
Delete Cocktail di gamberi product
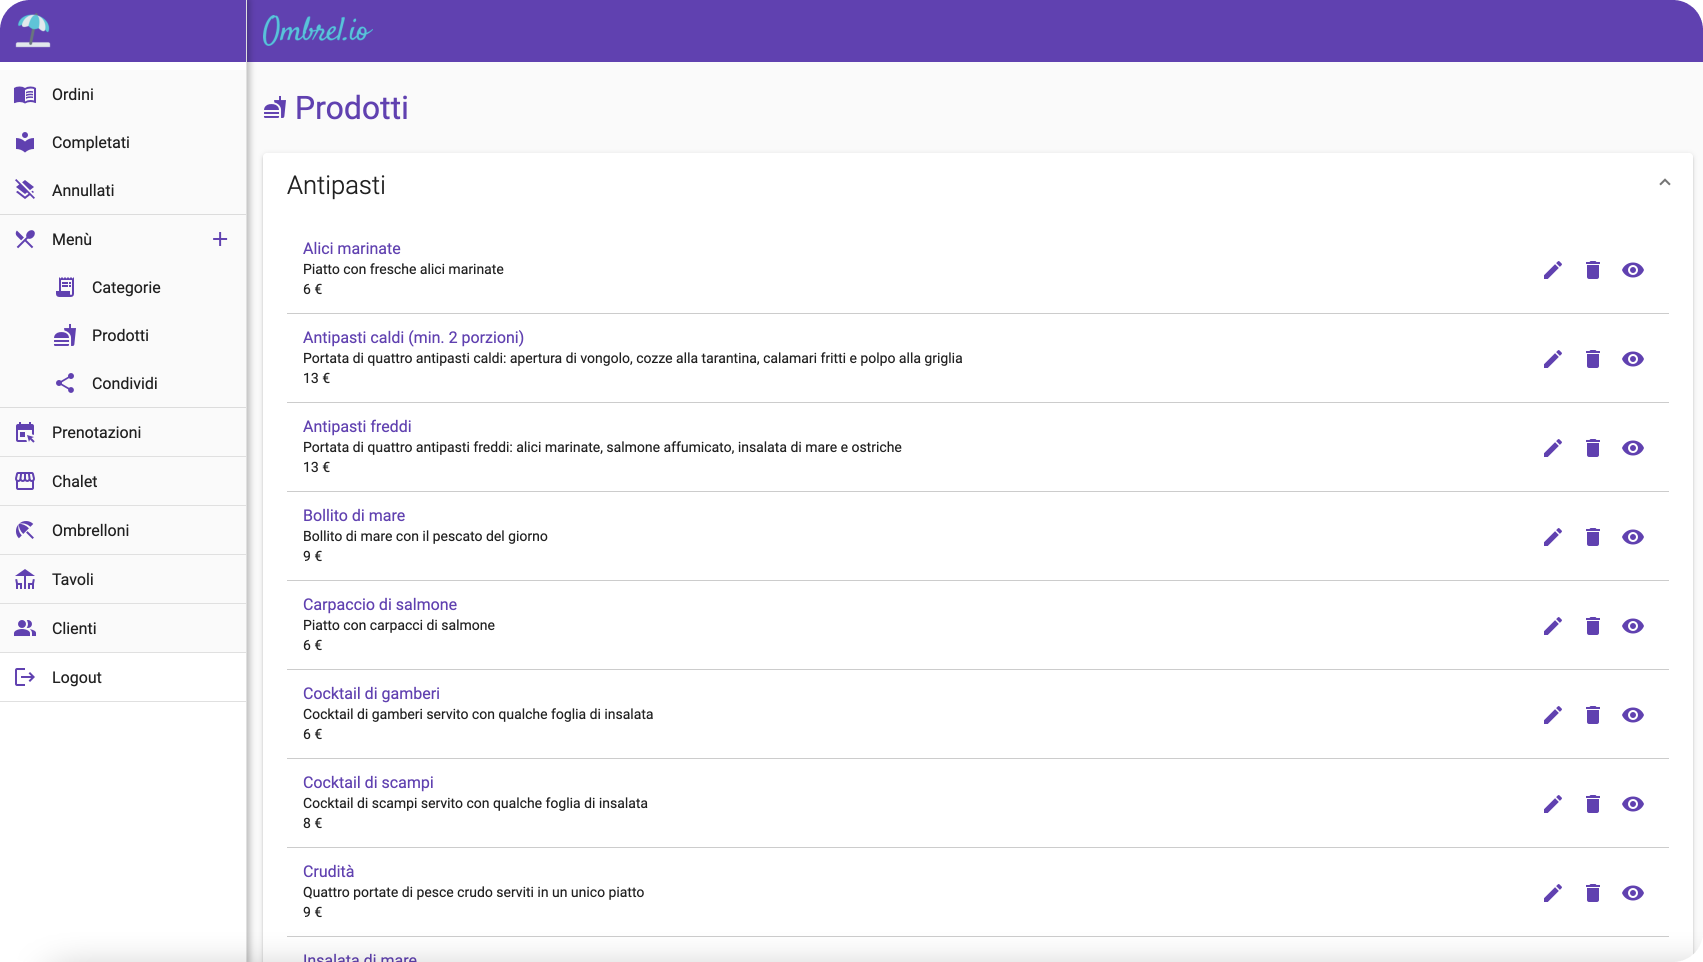1593,715
